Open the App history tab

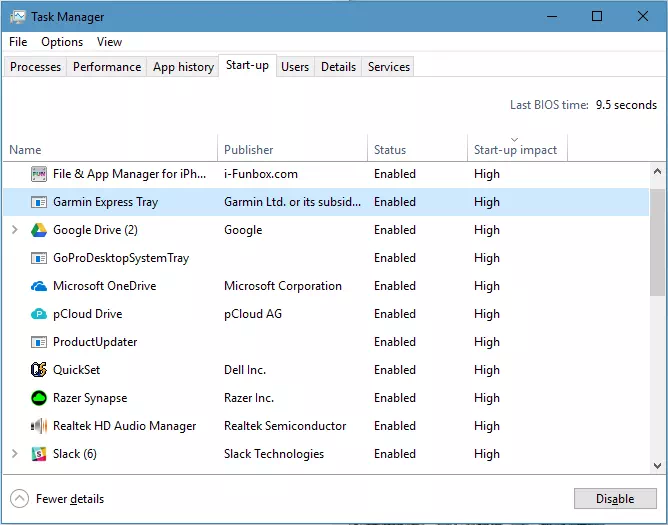(183, 67)
